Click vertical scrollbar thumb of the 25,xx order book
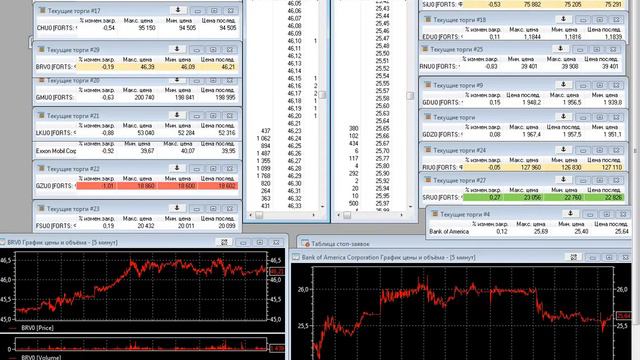The image size is (640, 360). (x=410, y=96)
